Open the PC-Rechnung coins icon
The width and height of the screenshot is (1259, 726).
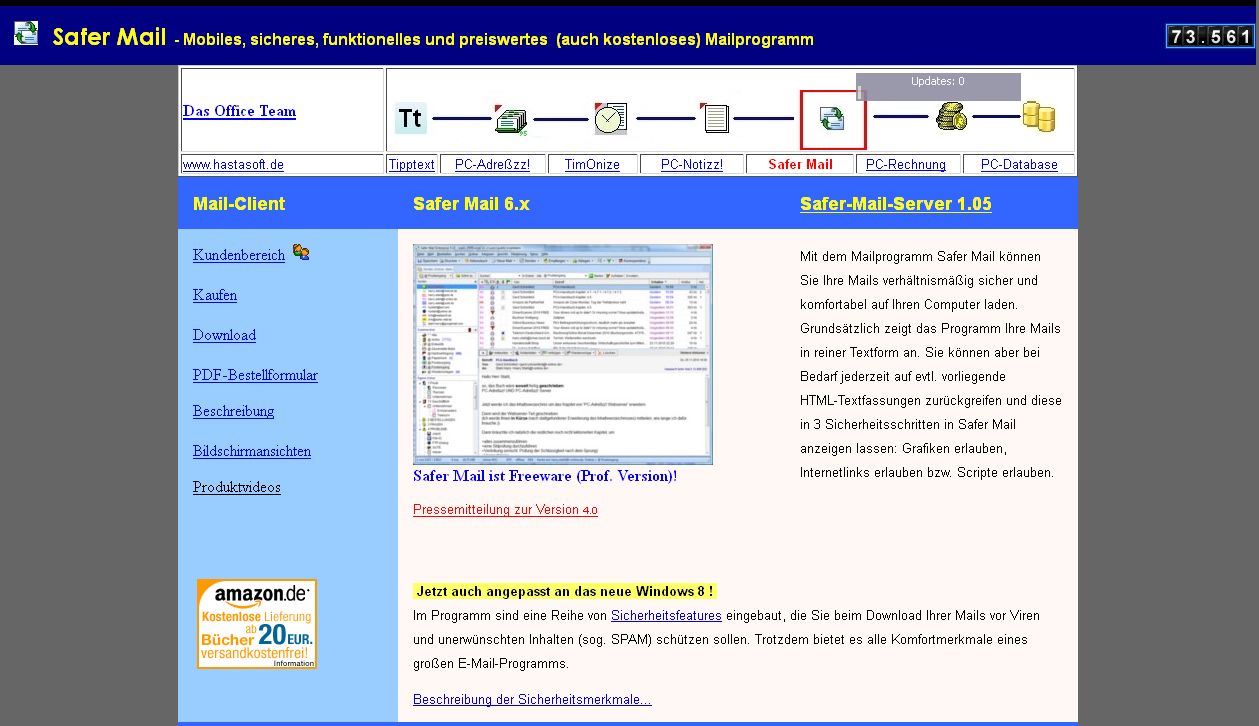coord(951,118)
